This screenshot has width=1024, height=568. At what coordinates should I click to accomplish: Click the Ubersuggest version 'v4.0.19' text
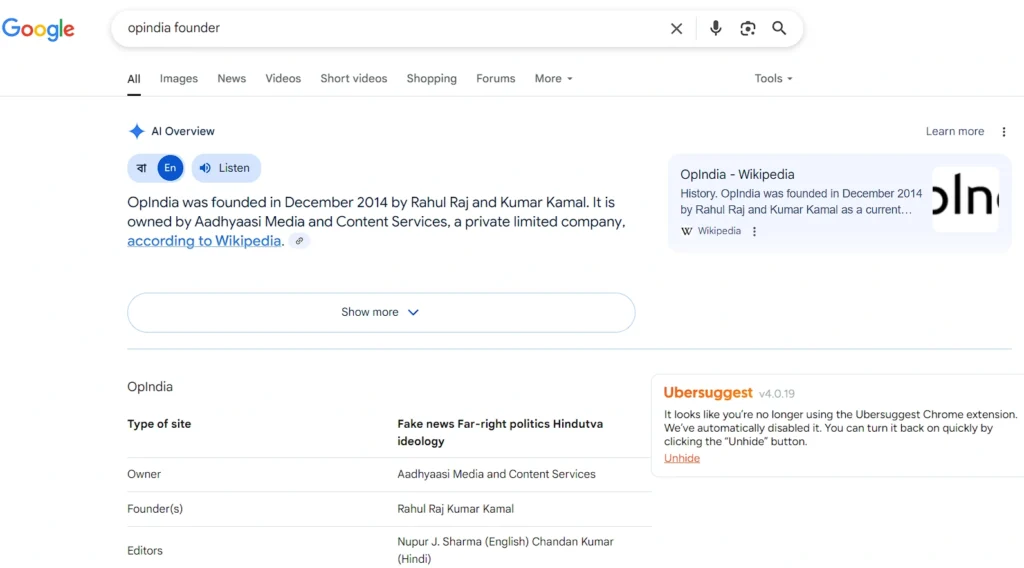(x=776, y=394)
